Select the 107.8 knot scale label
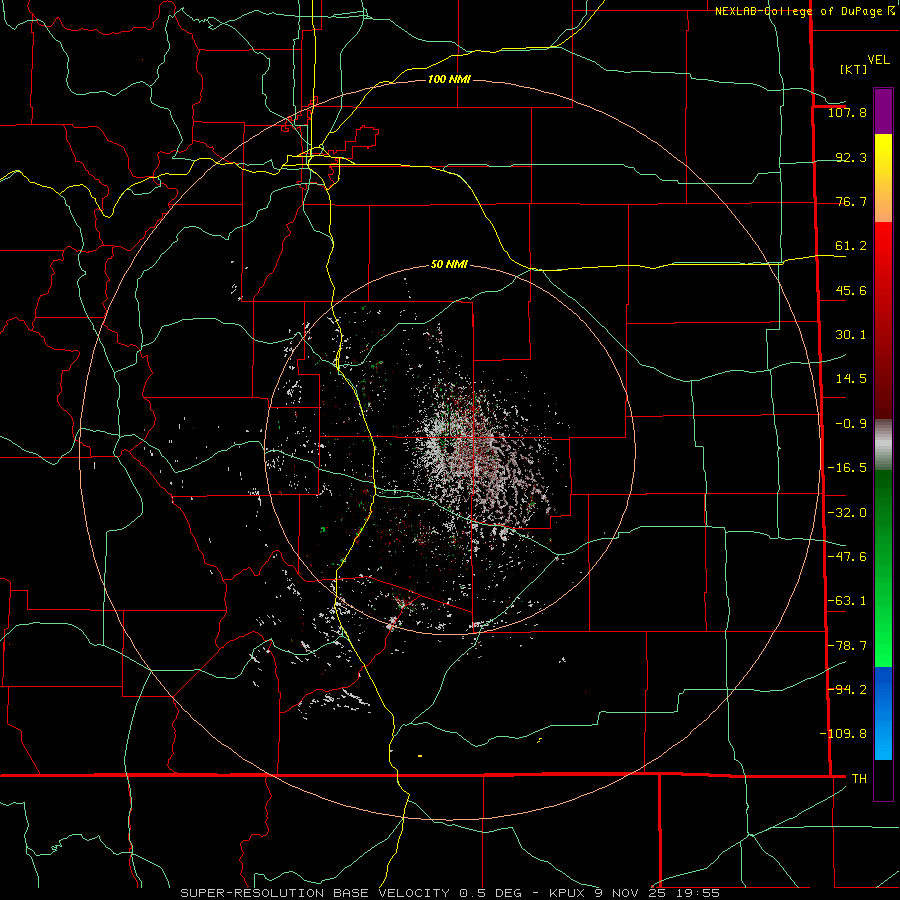This screenshot has height=900, width=900. coord(847,112)
